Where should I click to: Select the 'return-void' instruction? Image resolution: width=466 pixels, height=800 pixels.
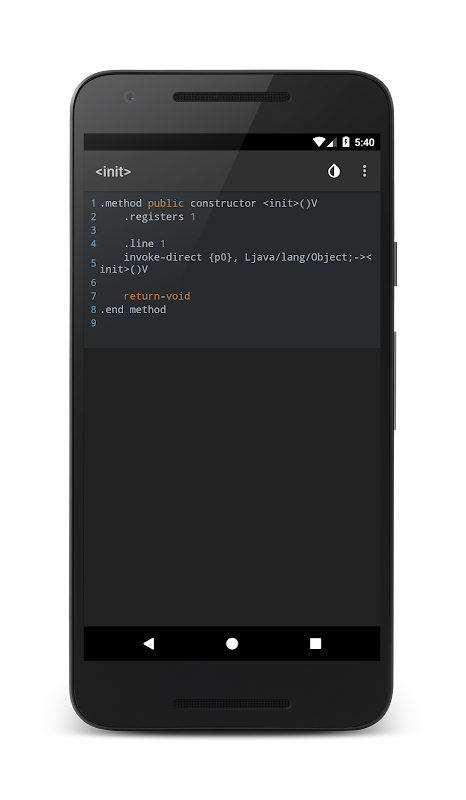pos(157,296)
